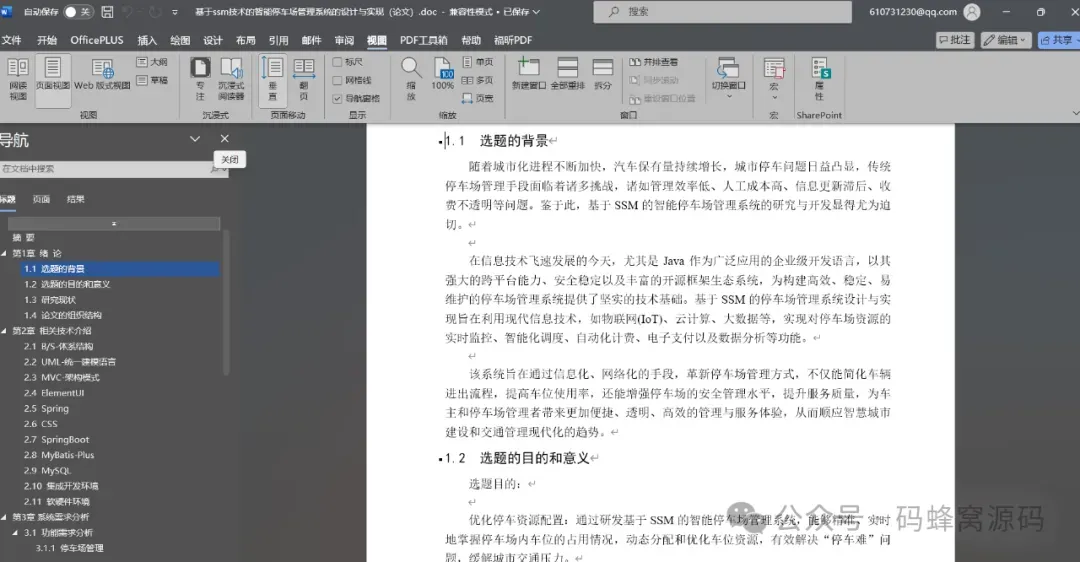The width and height of the screenshot is (1080, 562).
Task: Click the 拆分 split window icon
Action: 603,74
